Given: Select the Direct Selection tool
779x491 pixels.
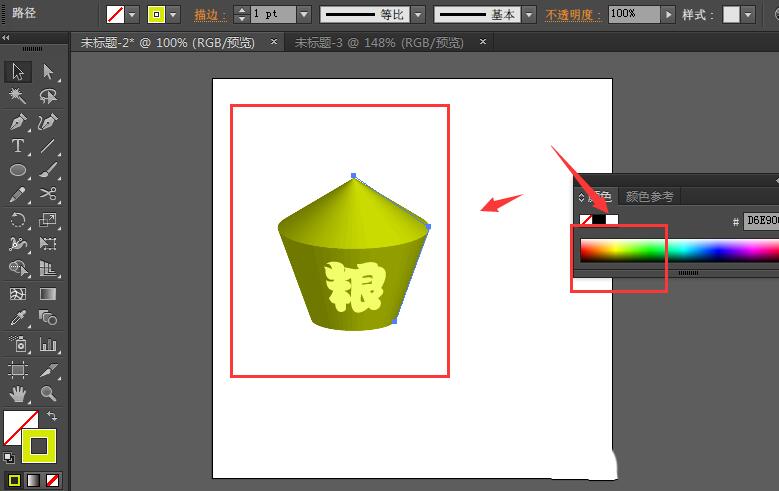Looking at the screenshot, I should click(x=48, y=72).
